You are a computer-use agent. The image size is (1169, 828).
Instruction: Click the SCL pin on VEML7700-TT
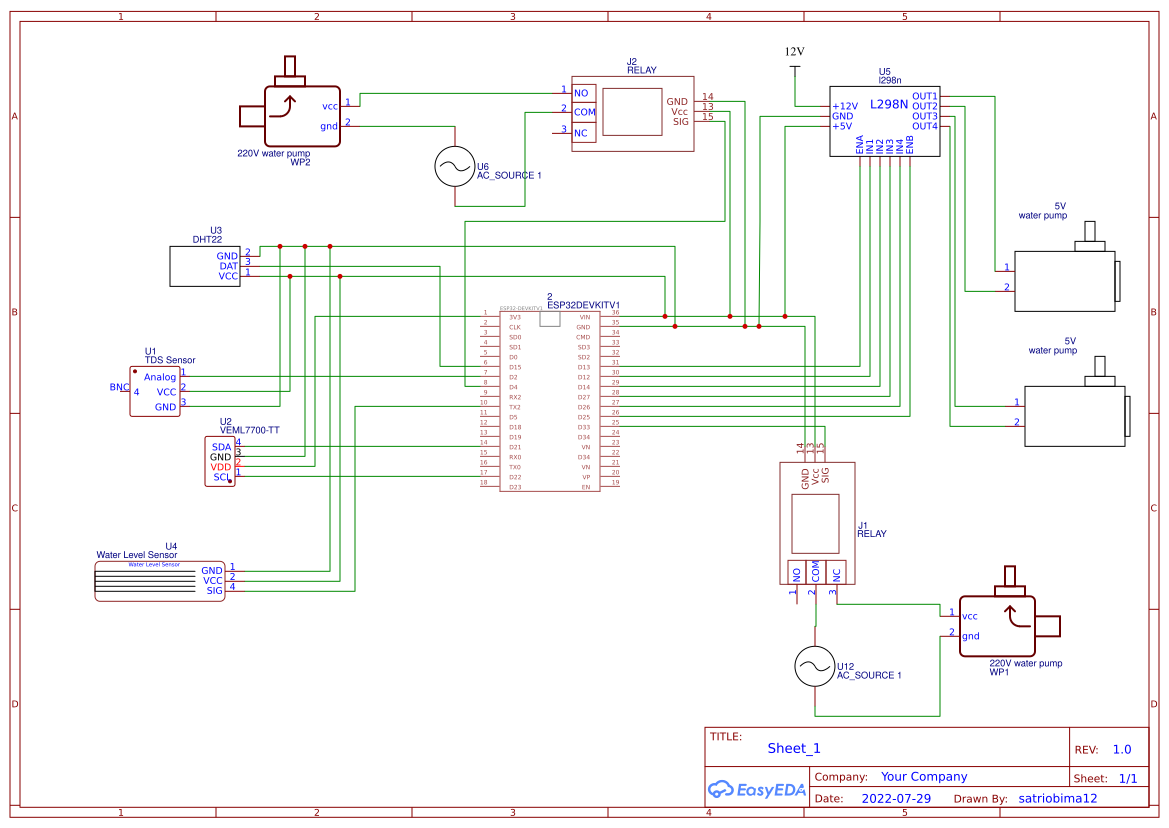click(x=221, y=477)
